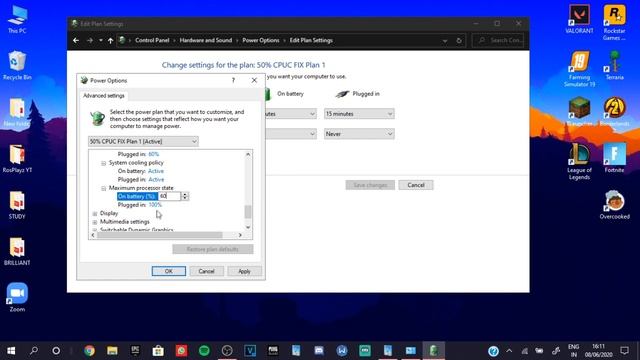Launch Zoom from the desktop

pyautogui.click(x=17, y=298)
